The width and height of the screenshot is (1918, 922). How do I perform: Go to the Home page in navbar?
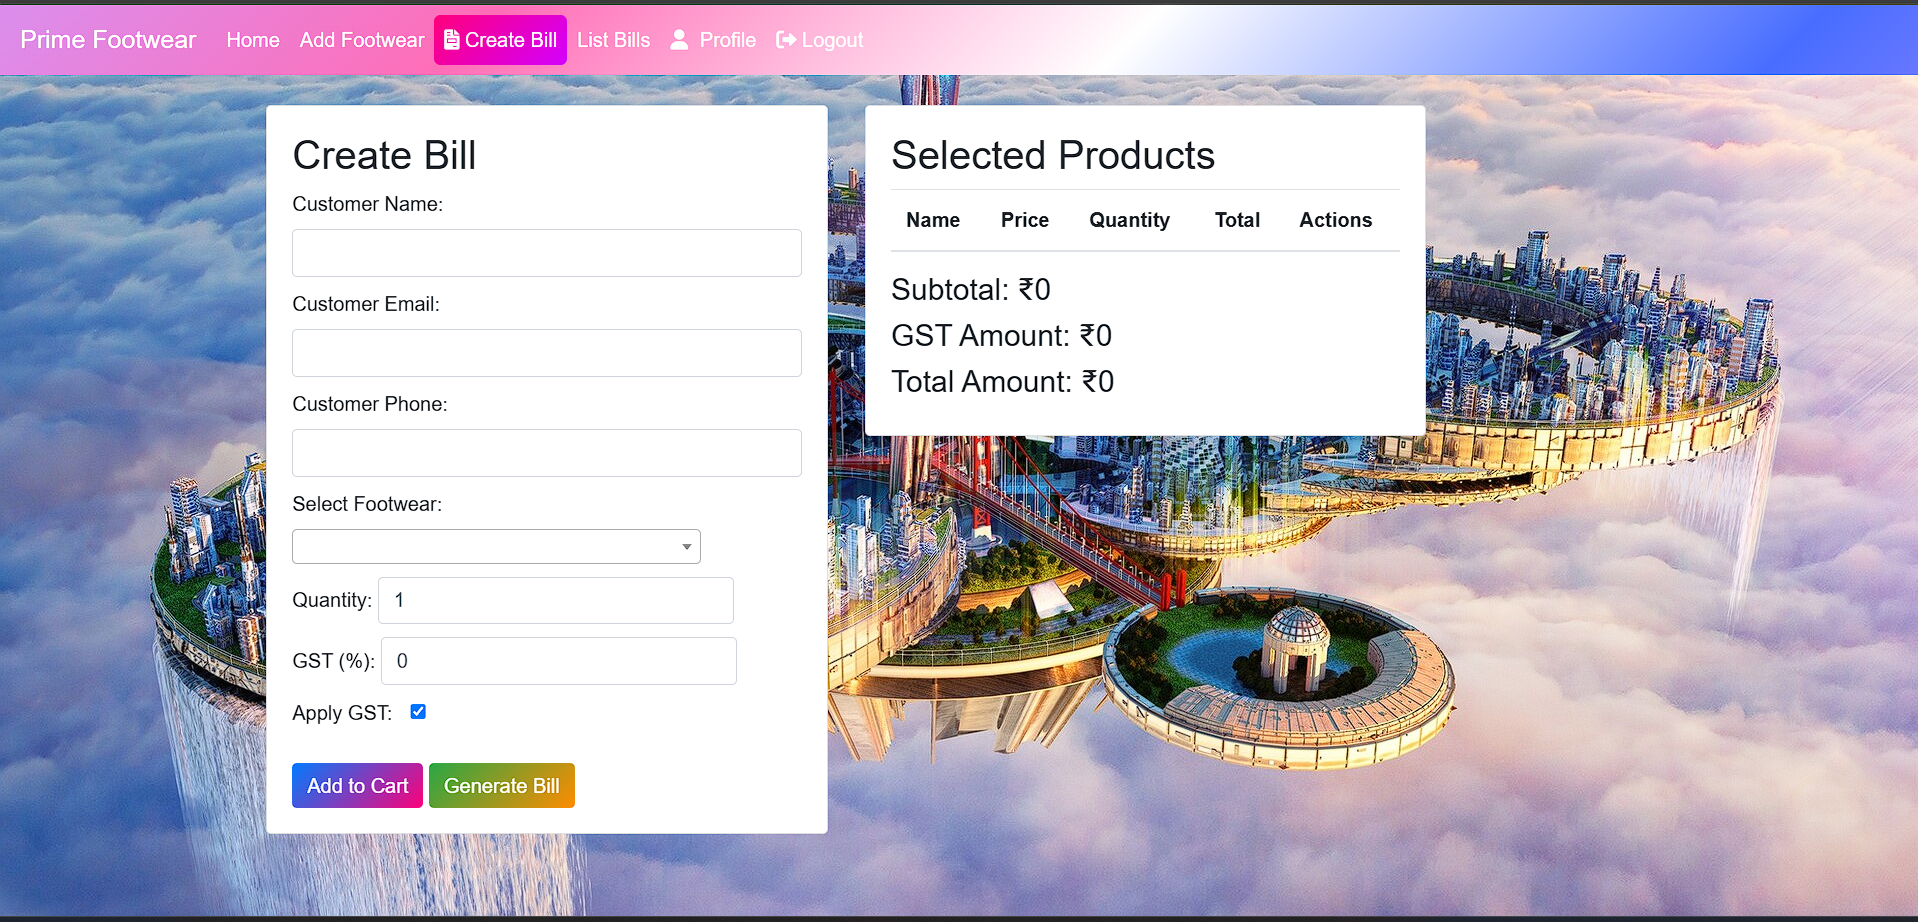click(253, 40)
